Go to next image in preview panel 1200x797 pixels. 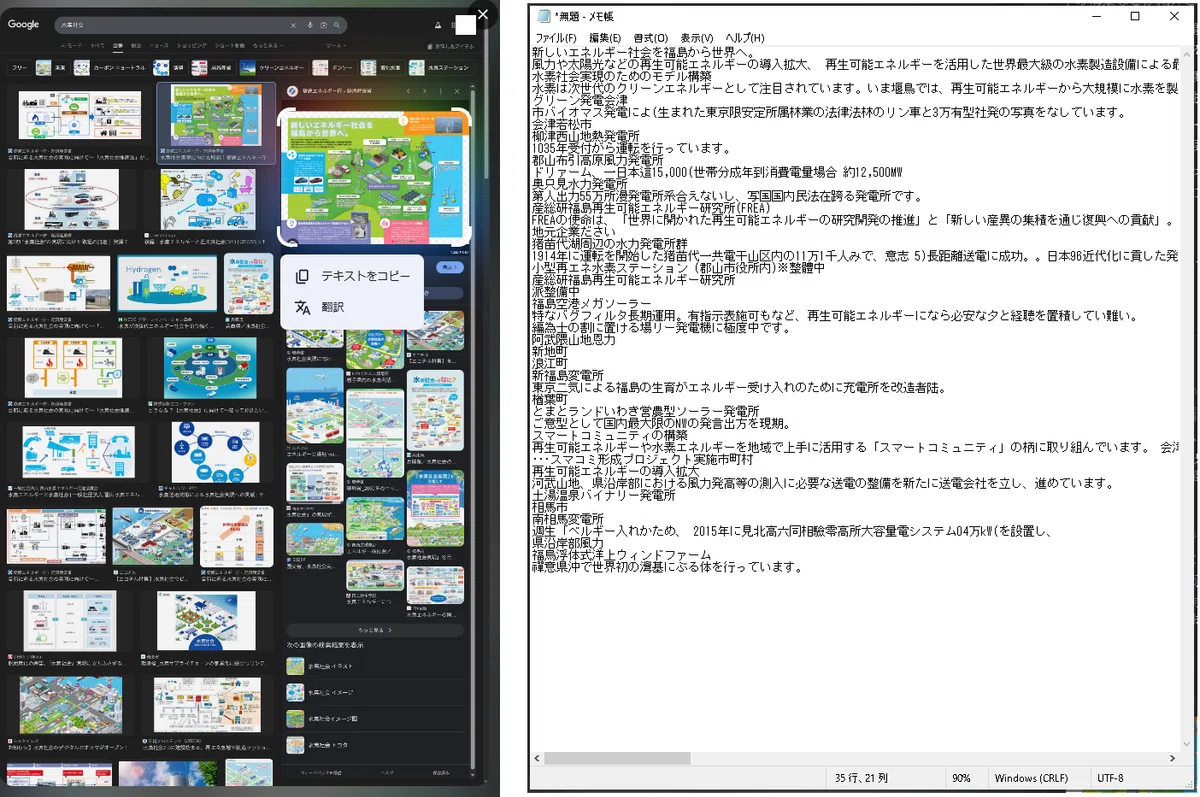point(424,91)
